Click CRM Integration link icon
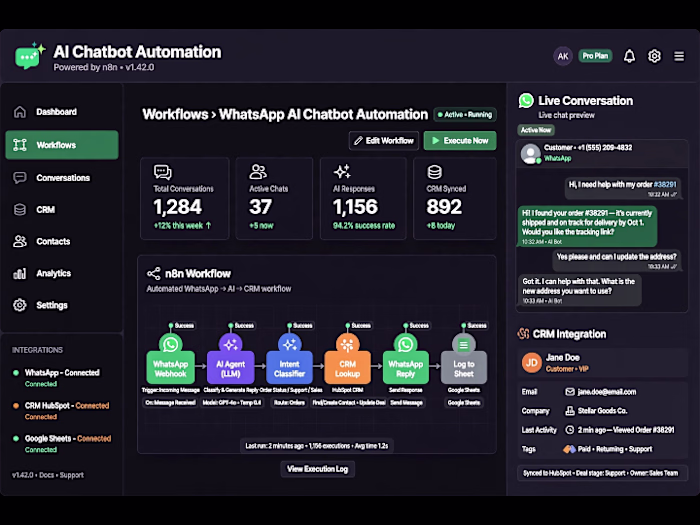The width and height of the screenshot is (700, 525). tap(523, 333)
